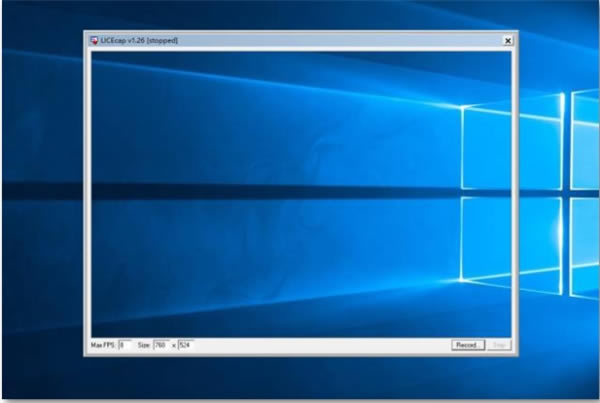Click the Max FPS label
The width and height of the screenshot is (600, 403).
pos(103,344)
